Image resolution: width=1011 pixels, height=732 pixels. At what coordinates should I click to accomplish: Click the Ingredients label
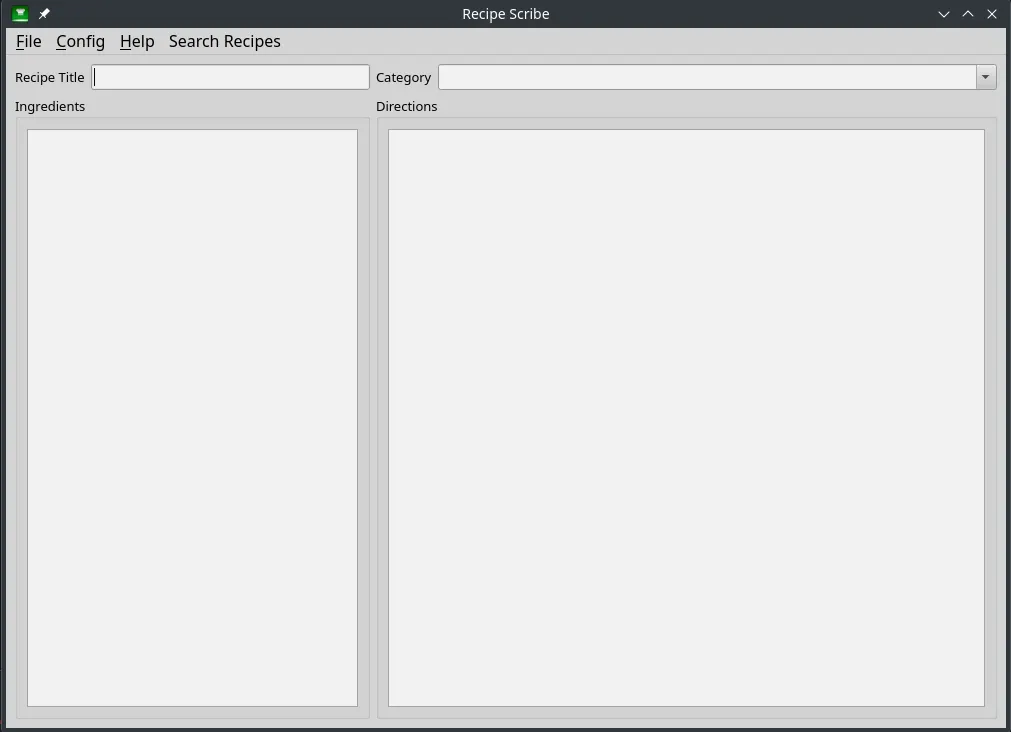50,106
